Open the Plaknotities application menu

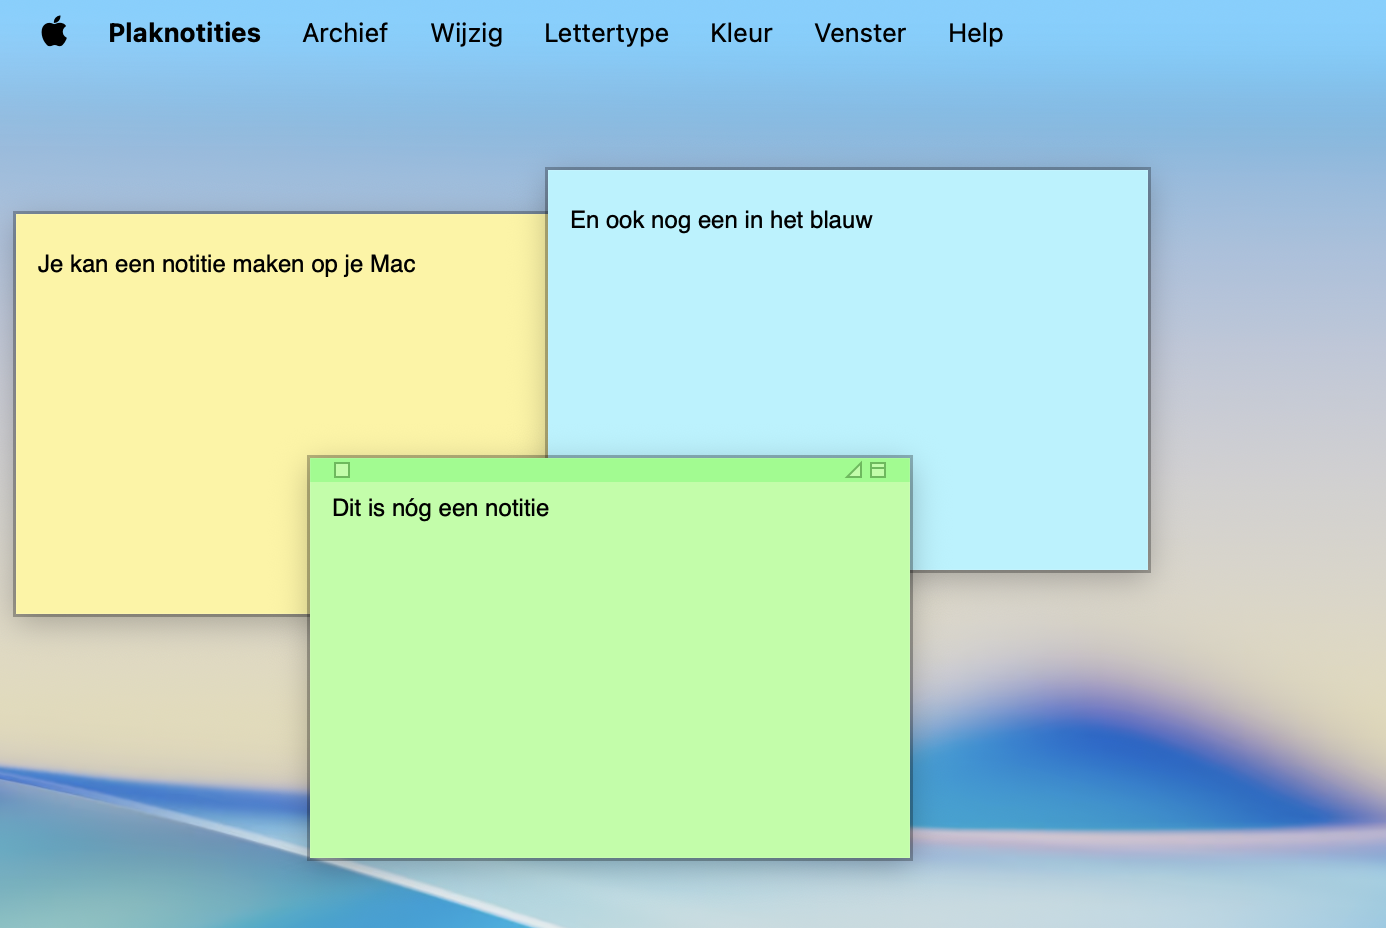click(184, 32)
